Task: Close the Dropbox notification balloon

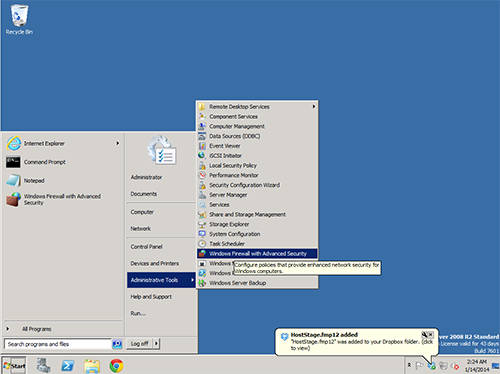Action: click(x=431, y=334)
